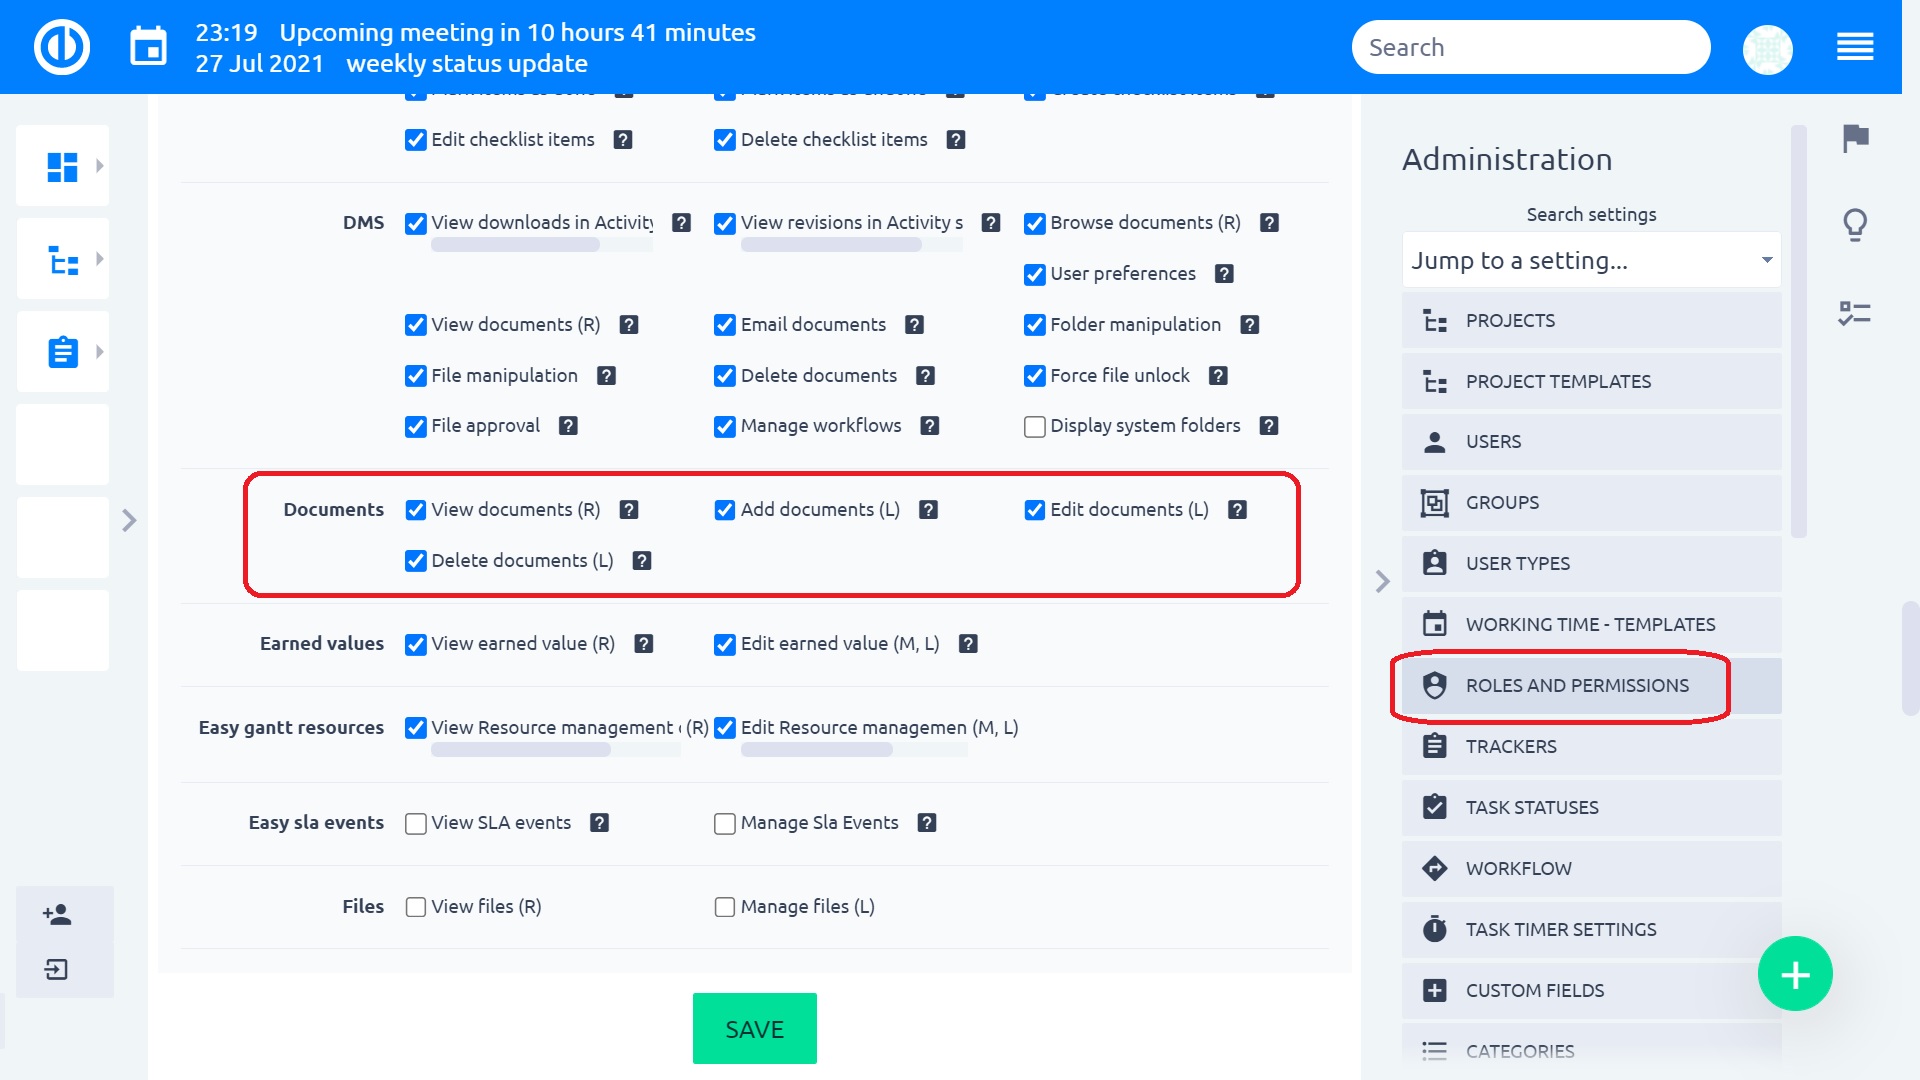Open the lightbulb tips icon on the right
Viewport: 1920px width, 1080px height.
click(x=1856, y=225)
